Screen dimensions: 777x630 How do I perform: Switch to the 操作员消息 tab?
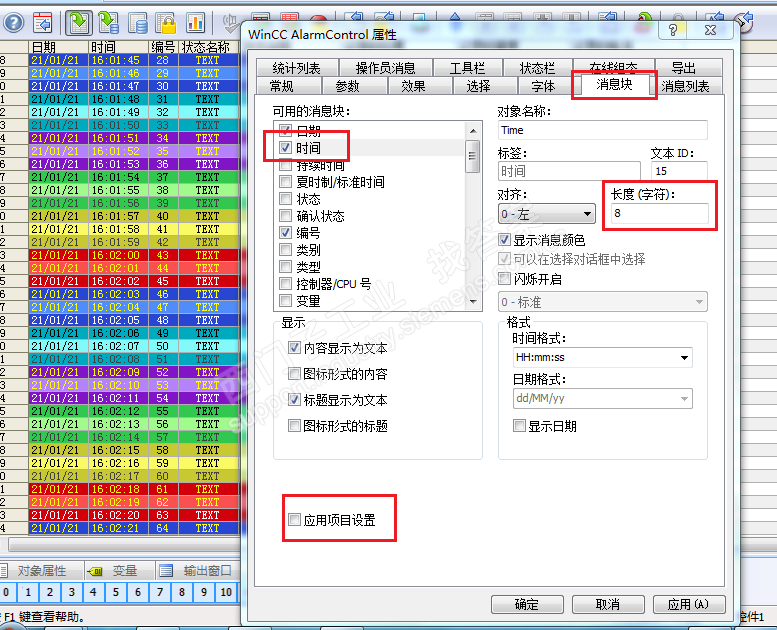click(x=385, y=68)
